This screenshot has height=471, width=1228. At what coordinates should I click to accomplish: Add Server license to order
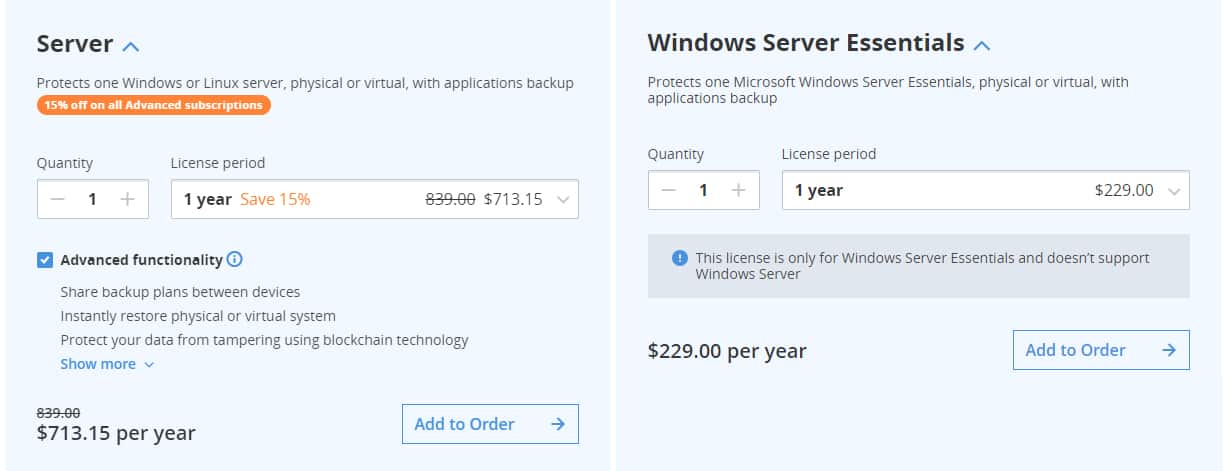click(x=490, y=424)
